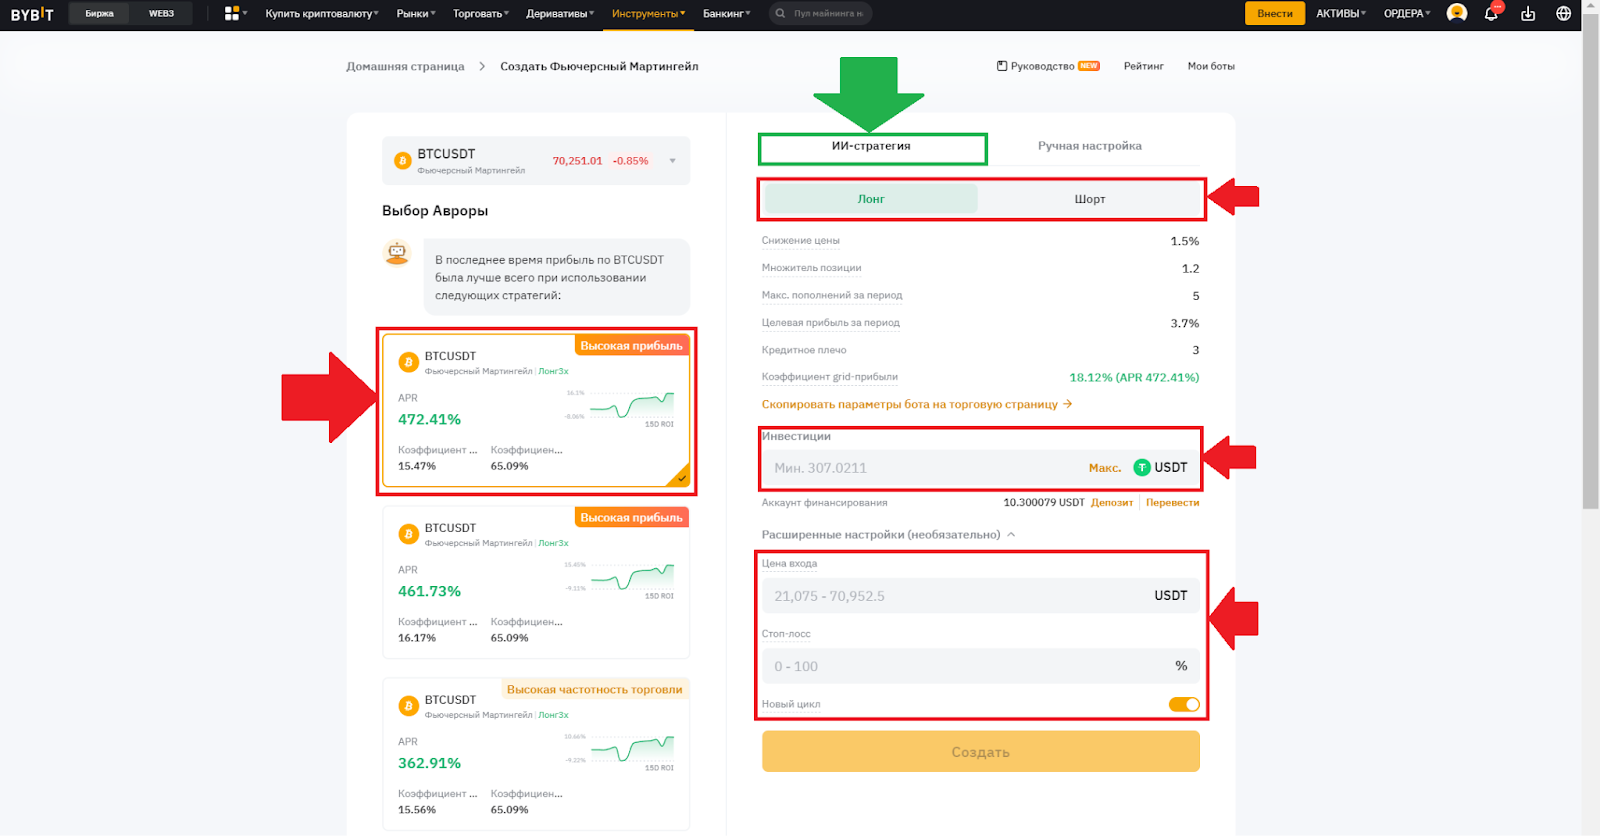1600x836 pixels.
Task: Switch to the ИИ-стратегия tab
Action: [x=871, y=146]
